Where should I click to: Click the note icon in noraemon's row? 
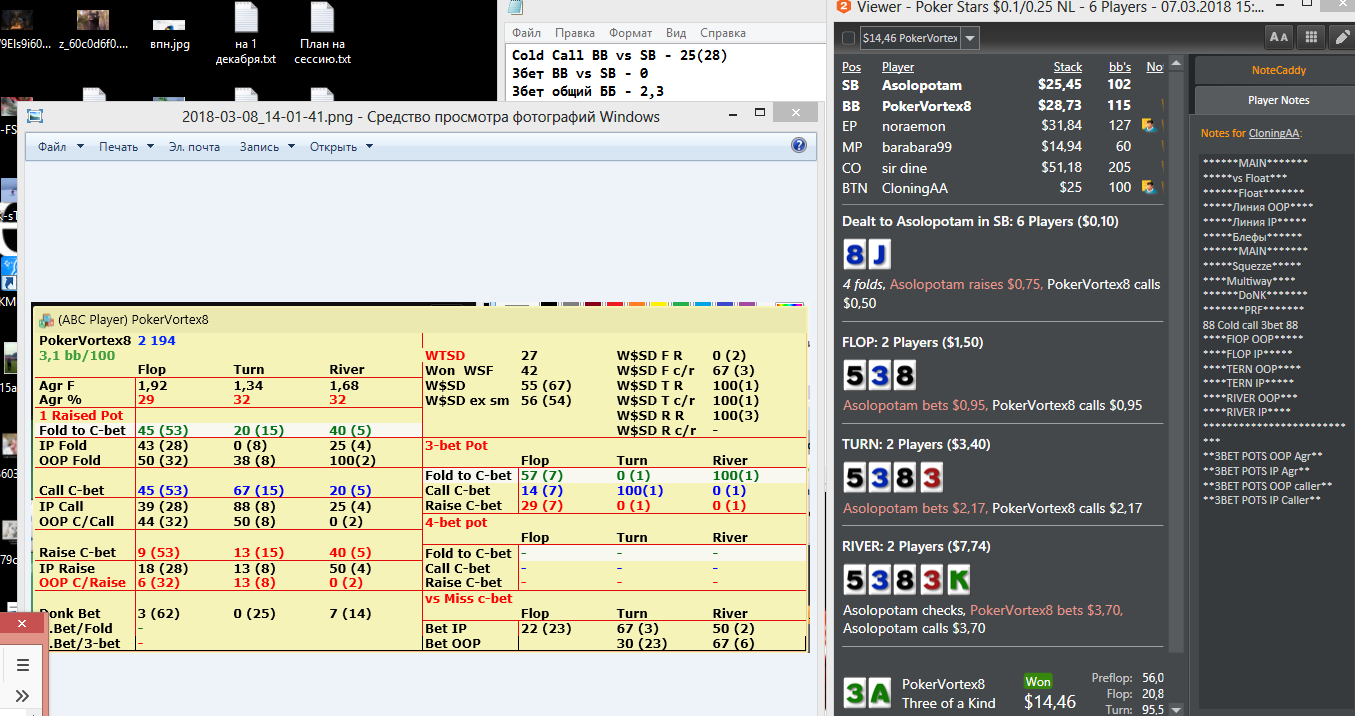pos(1150,126)
